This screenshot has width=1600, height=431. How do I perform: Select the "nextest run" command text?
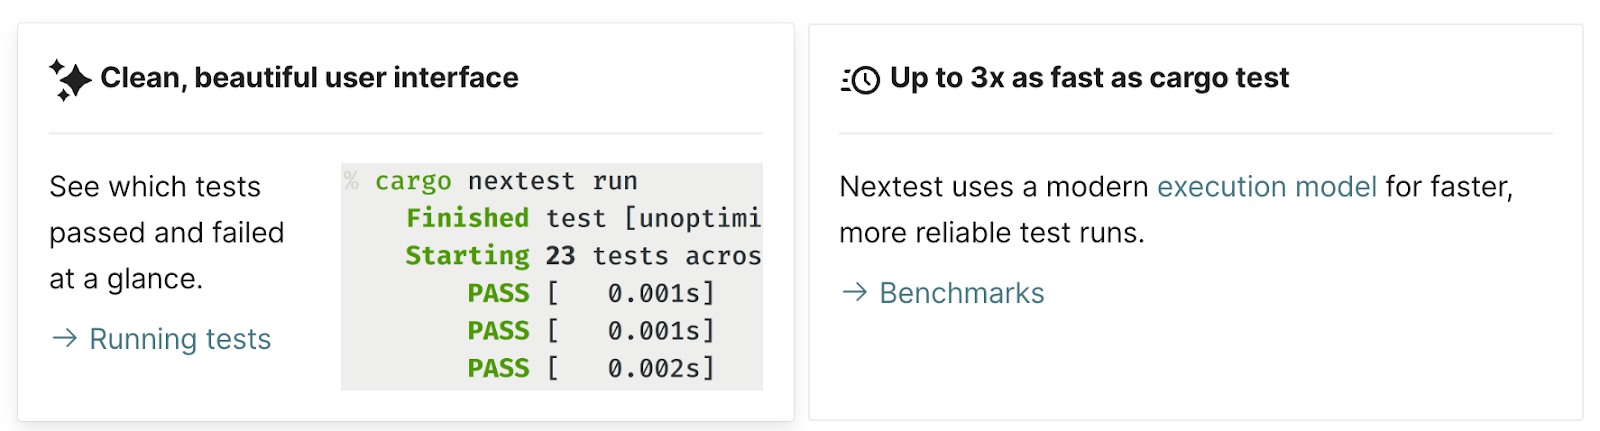(552, 182)
